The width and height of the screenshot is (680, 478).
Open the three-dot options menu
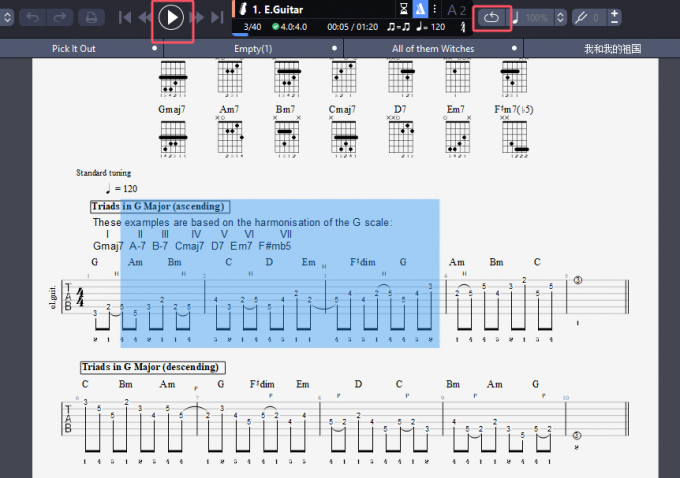point(435,9)
